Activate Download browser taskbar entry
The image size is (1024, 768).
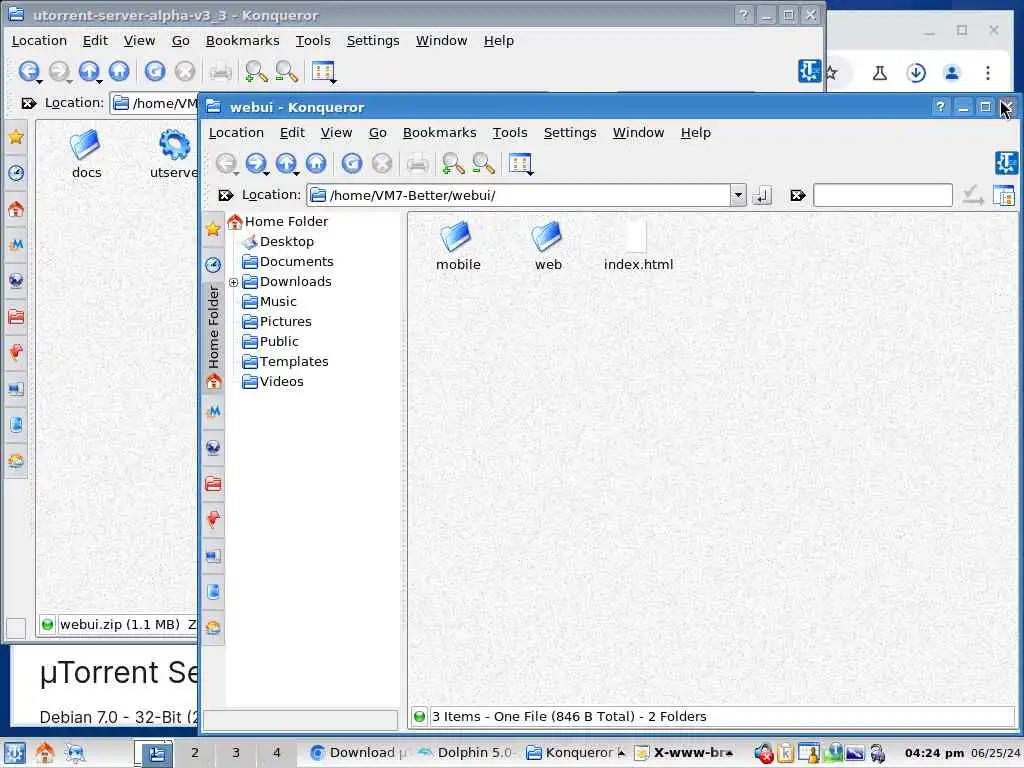(359, 752)
